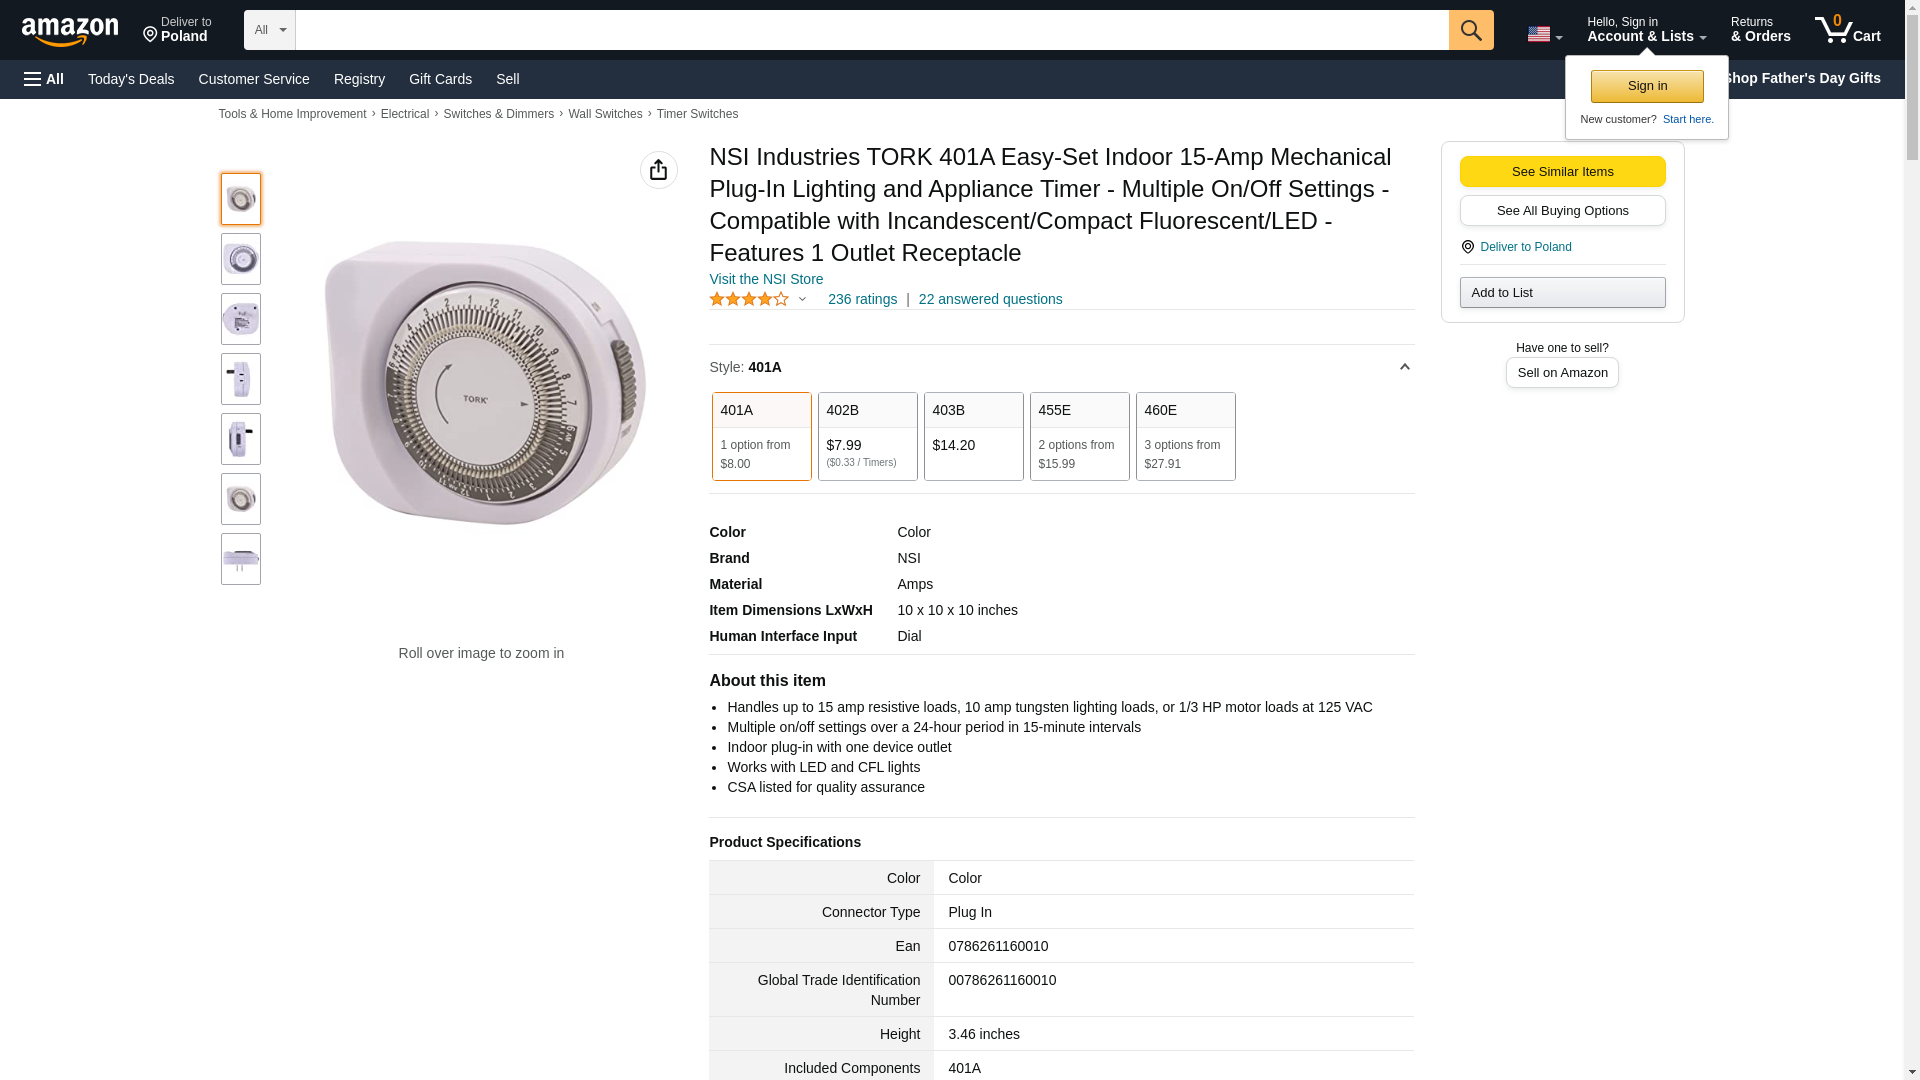Open Gift Cards nav item
1920x1080 pixels.
pyautogui.click(x=440, y=79)
